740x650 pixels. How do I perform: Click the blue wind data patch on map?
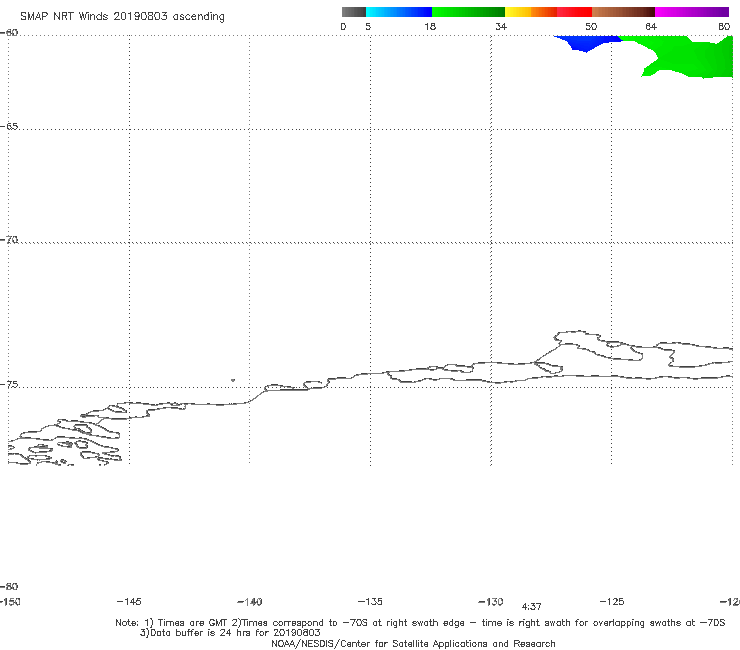click(586, 42)
